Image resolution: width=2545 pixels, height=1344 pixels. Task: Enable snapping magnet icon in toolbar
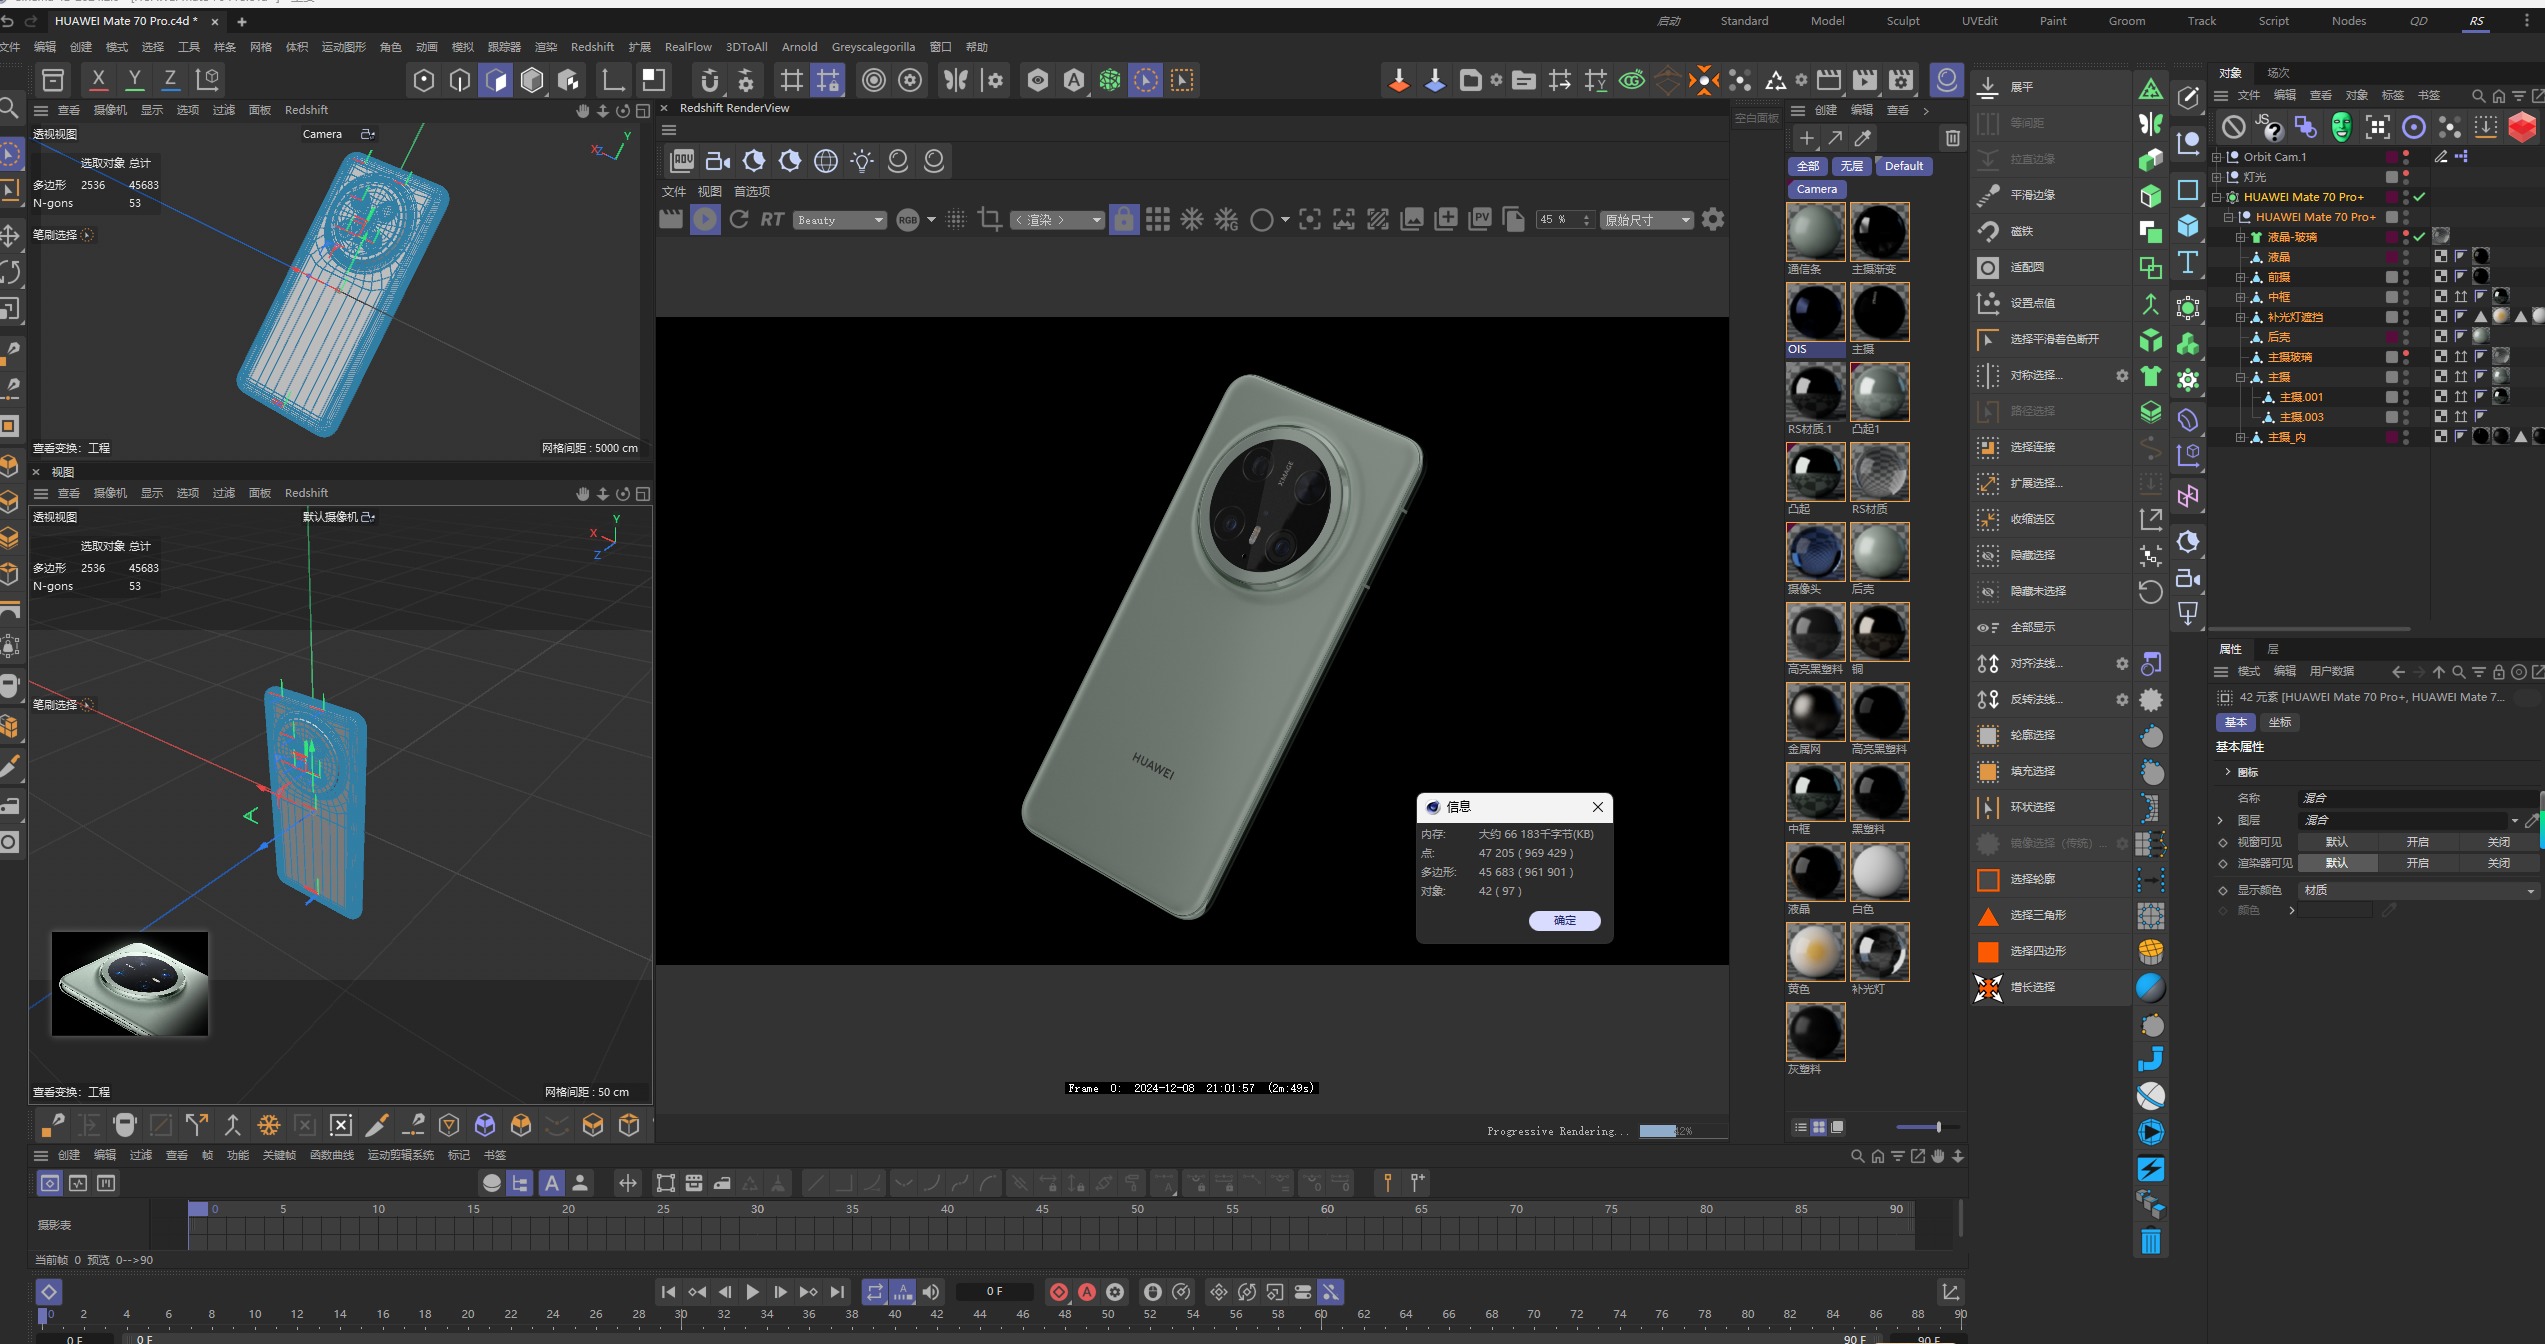pos(710,80)
